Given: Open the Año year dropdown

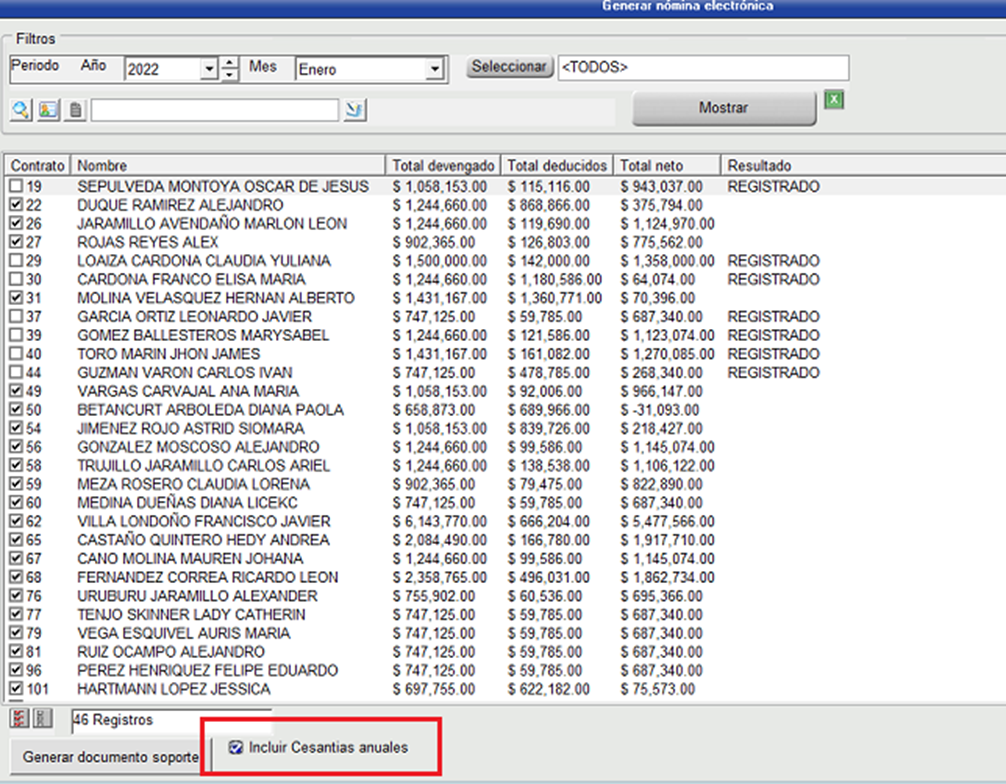Looking at the screenshot, I should [x=208, y=70].
